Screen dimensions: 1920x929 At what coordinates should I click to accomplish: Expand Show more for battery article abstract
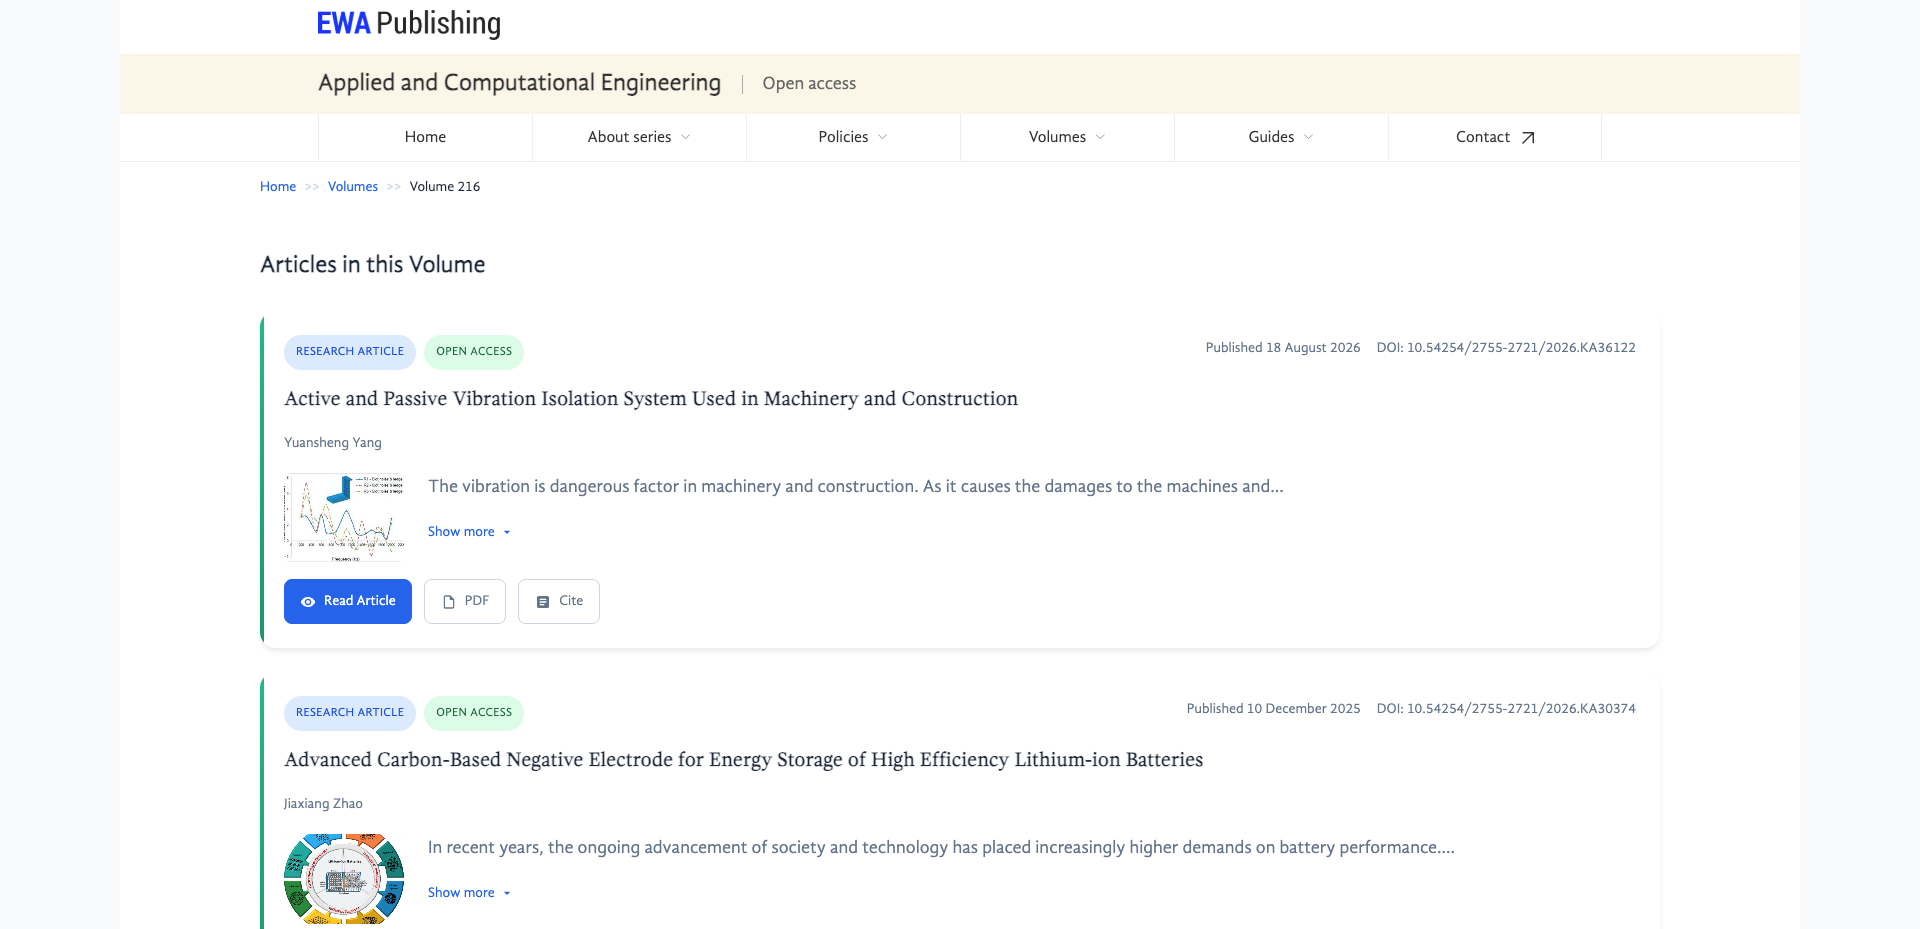click(x=469, y=893)
